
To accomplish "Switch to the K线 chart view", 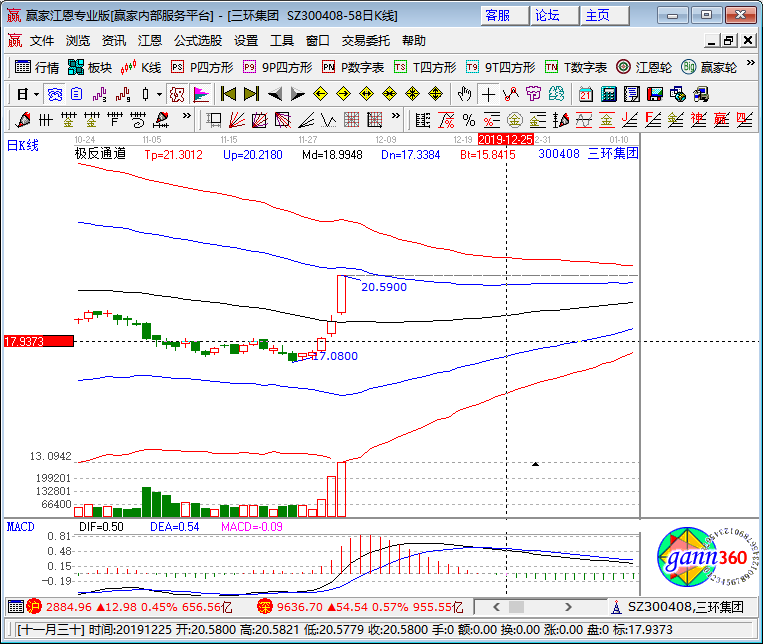I will 141,67.
